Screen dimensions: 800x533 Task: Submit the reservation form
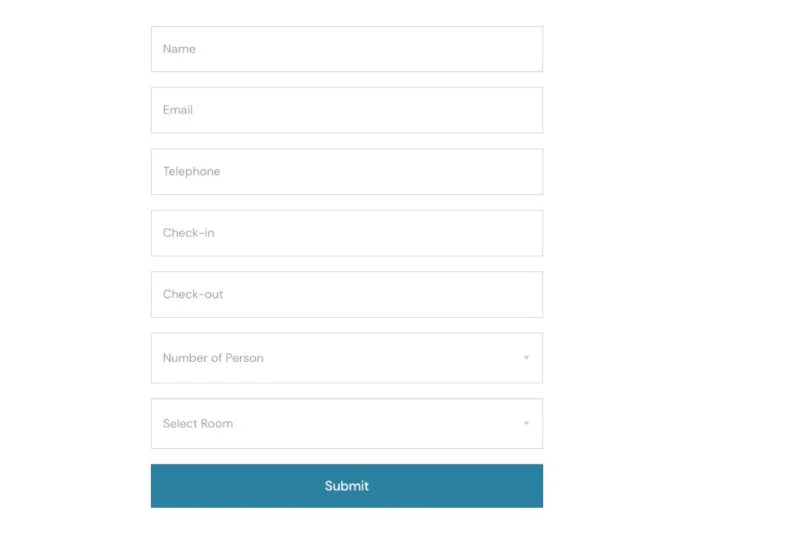pyautogui.click(x=346, y=486)
